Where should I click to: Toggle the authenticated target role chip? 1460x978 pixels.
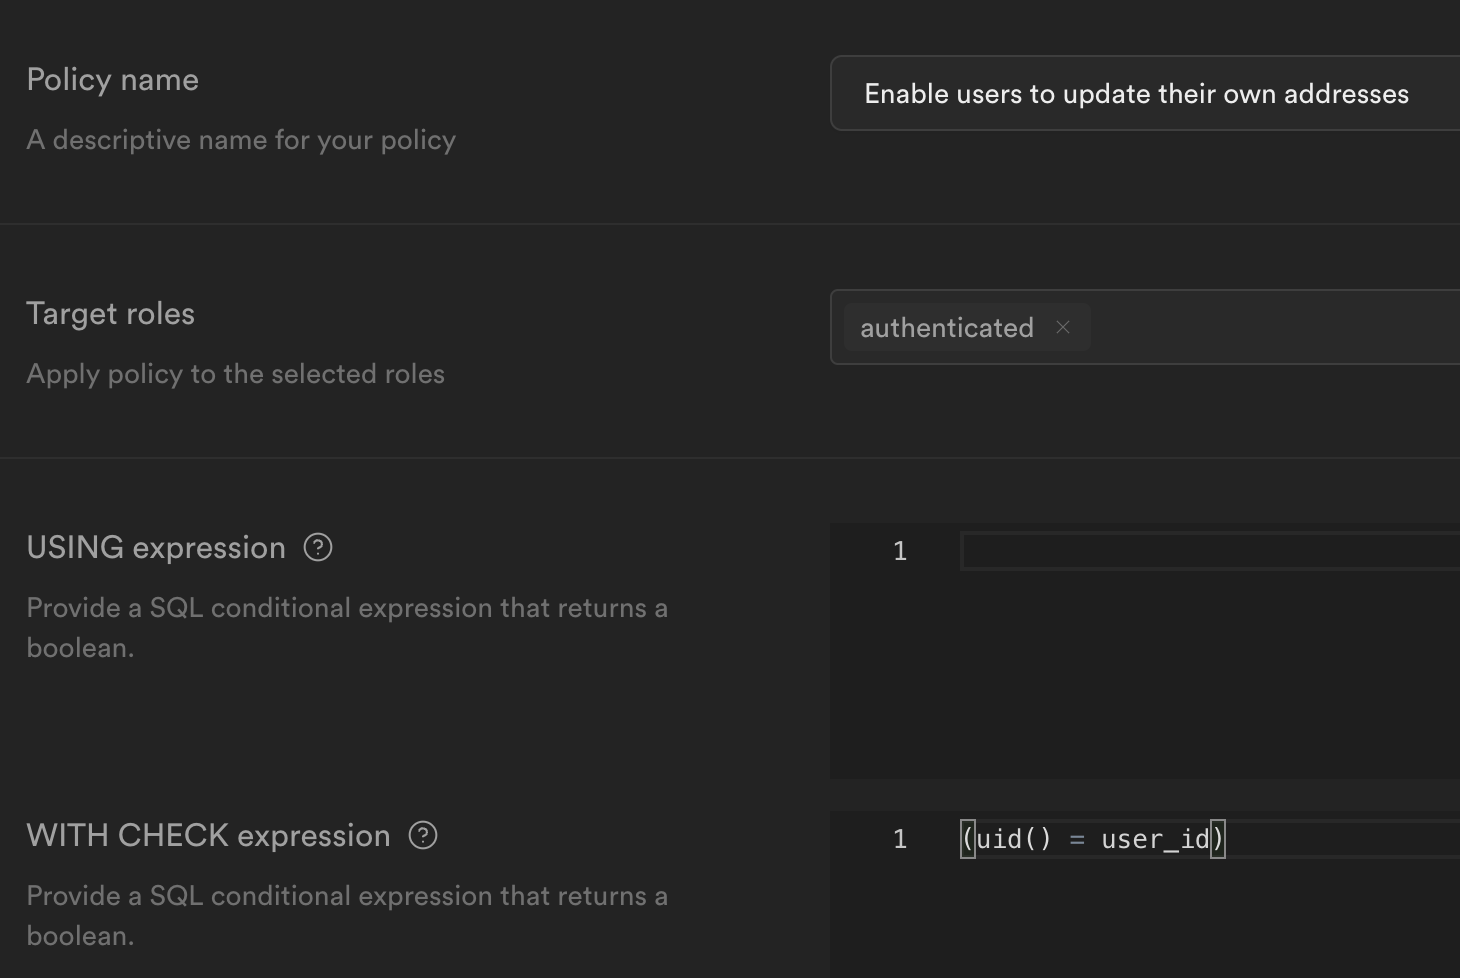[x=947, y=327]
